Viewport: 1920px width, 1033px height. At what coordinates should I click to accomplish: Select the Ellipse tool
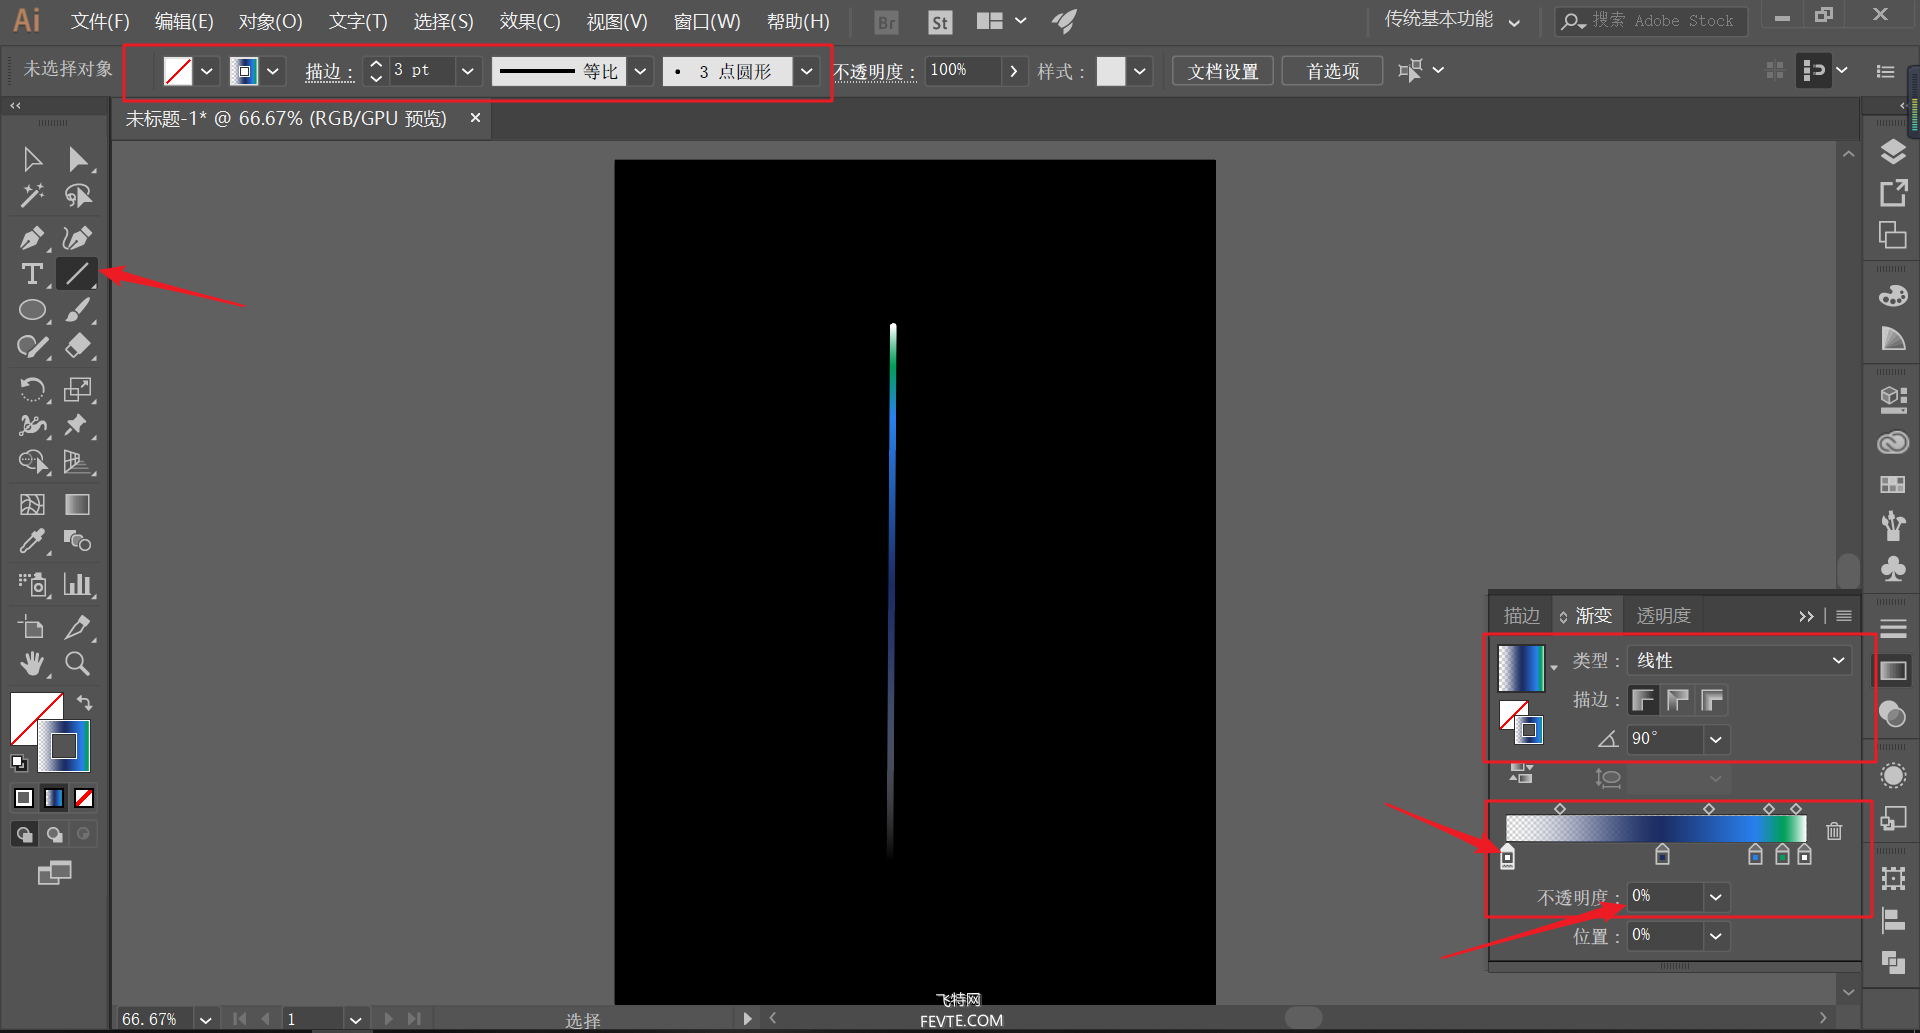click(x=32, y=310)
